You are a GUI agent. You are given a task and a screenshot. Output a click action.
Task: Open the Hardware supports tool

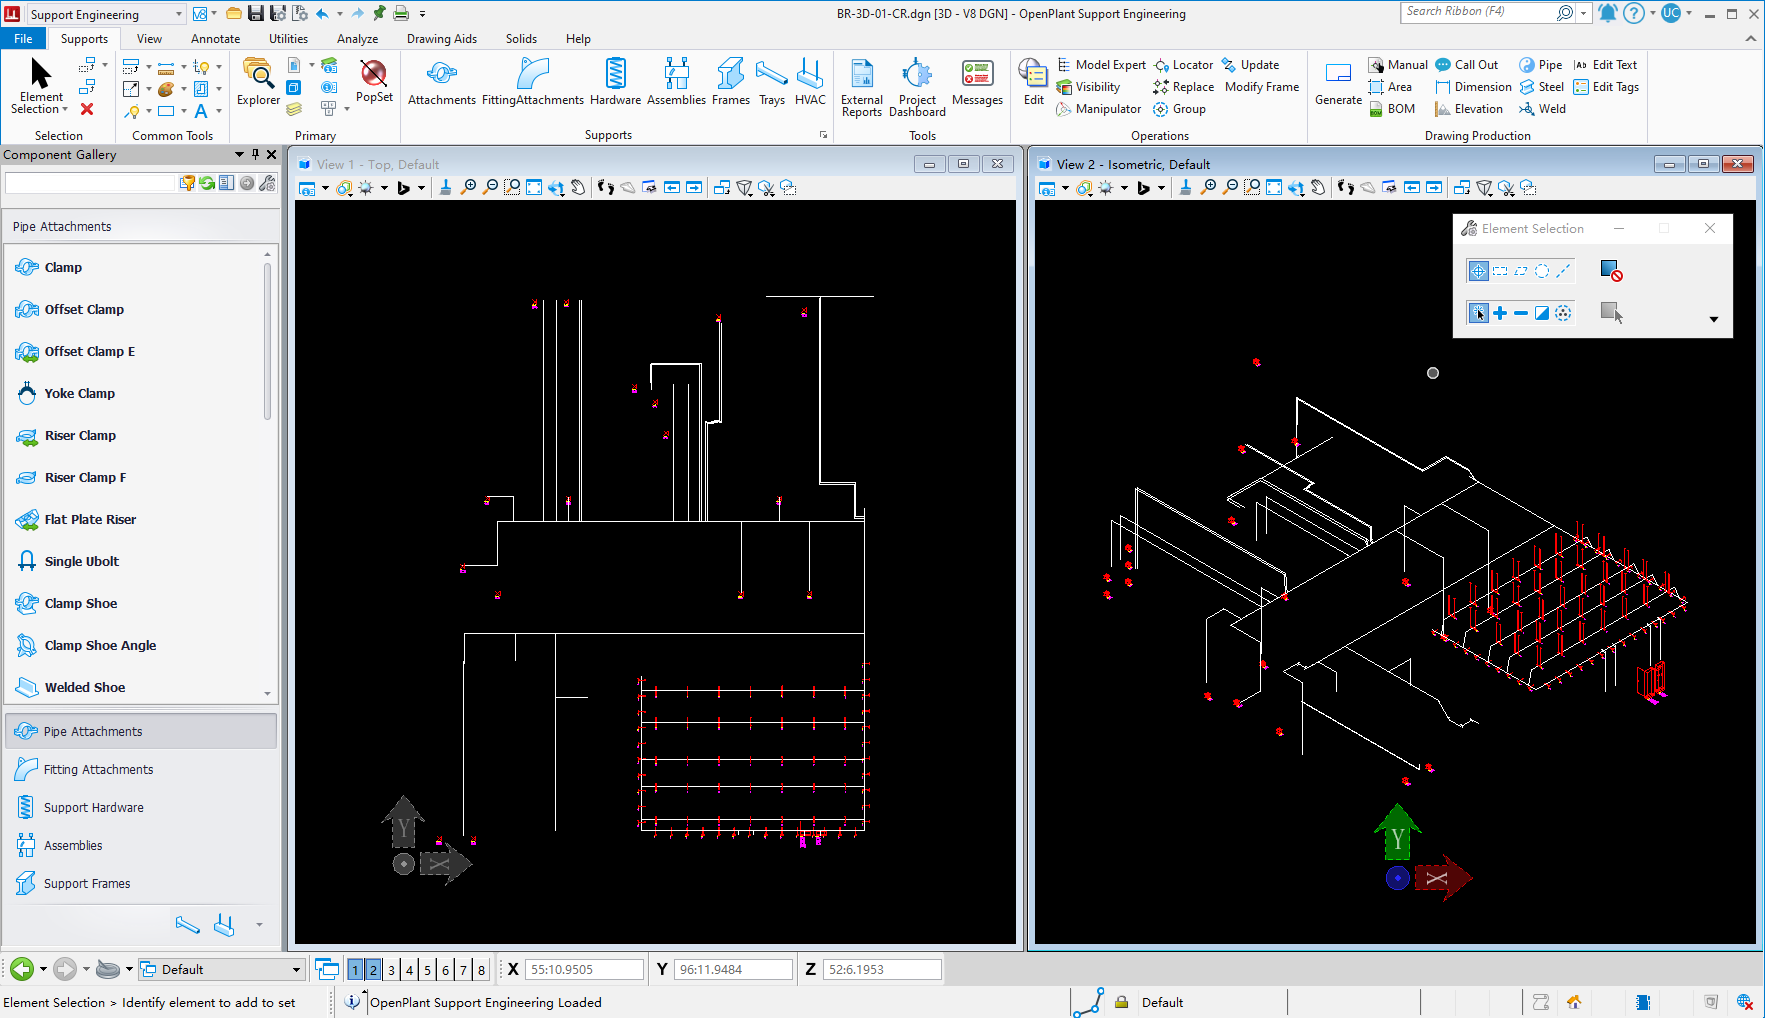616,84
